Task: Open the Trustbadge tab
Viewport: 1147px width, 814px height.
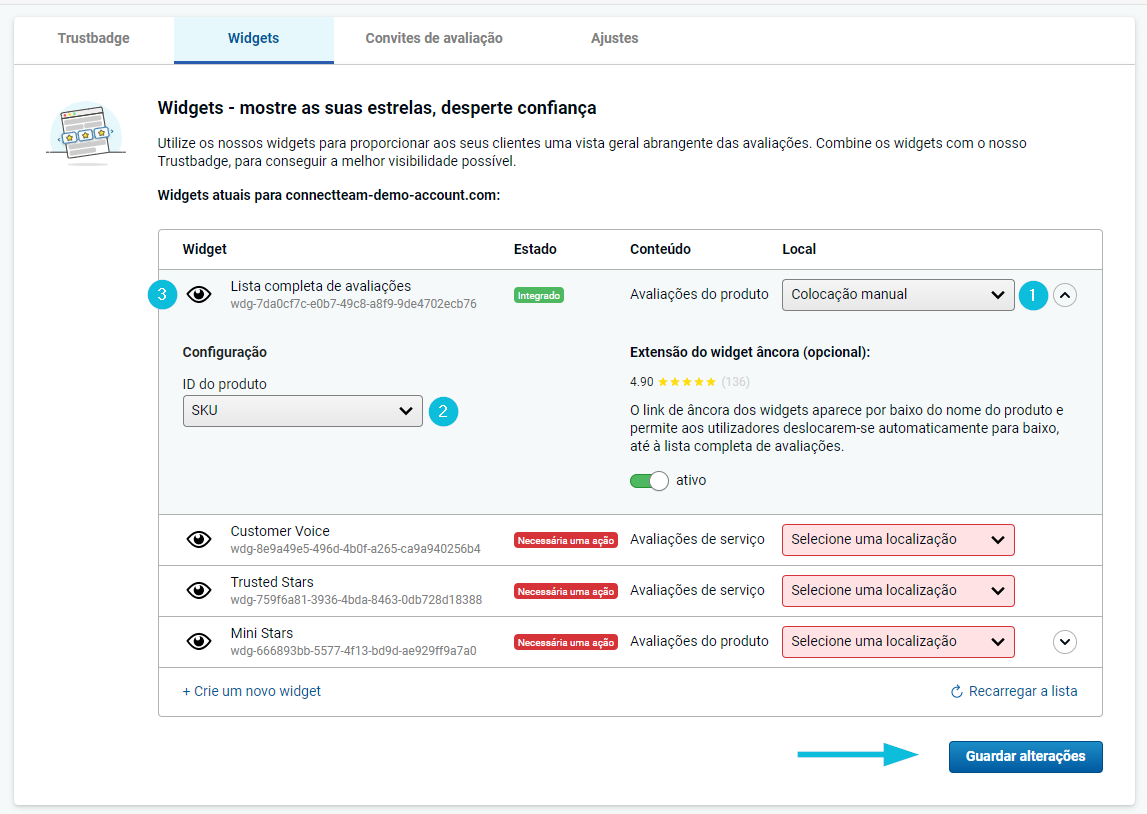Action: [x=94, y=39]
